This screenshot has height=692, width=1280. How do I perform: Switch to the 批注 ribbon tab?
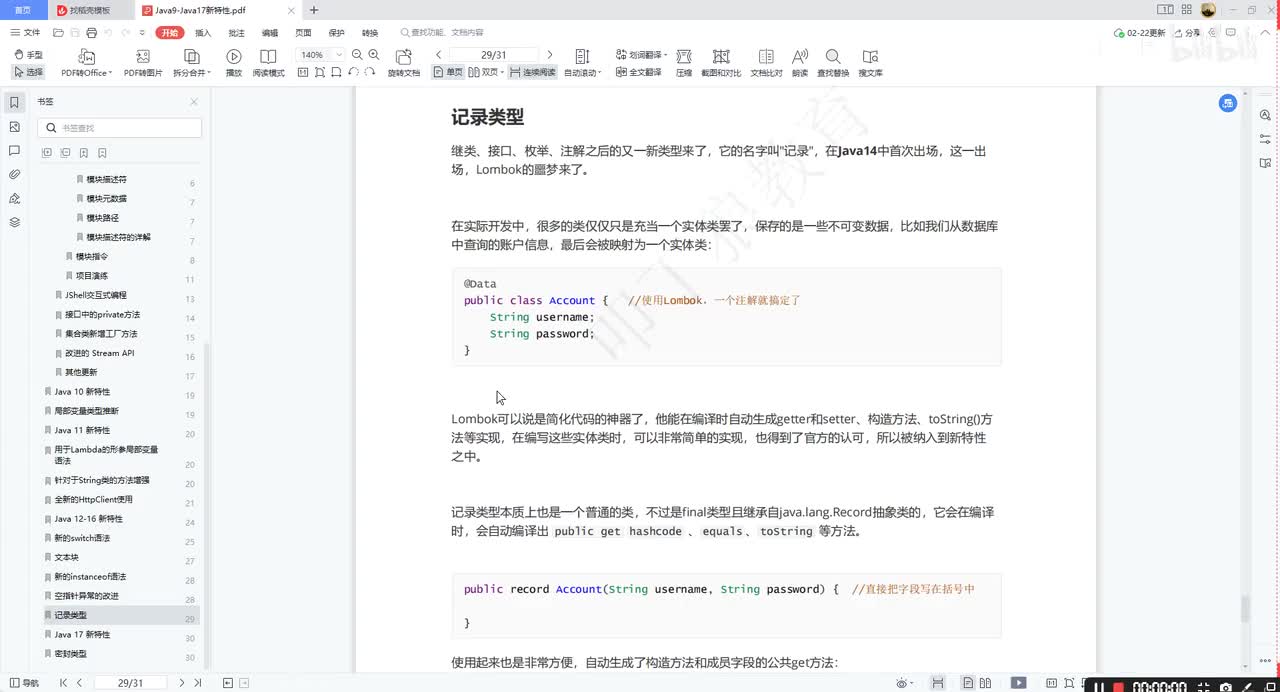coord(237,33)
